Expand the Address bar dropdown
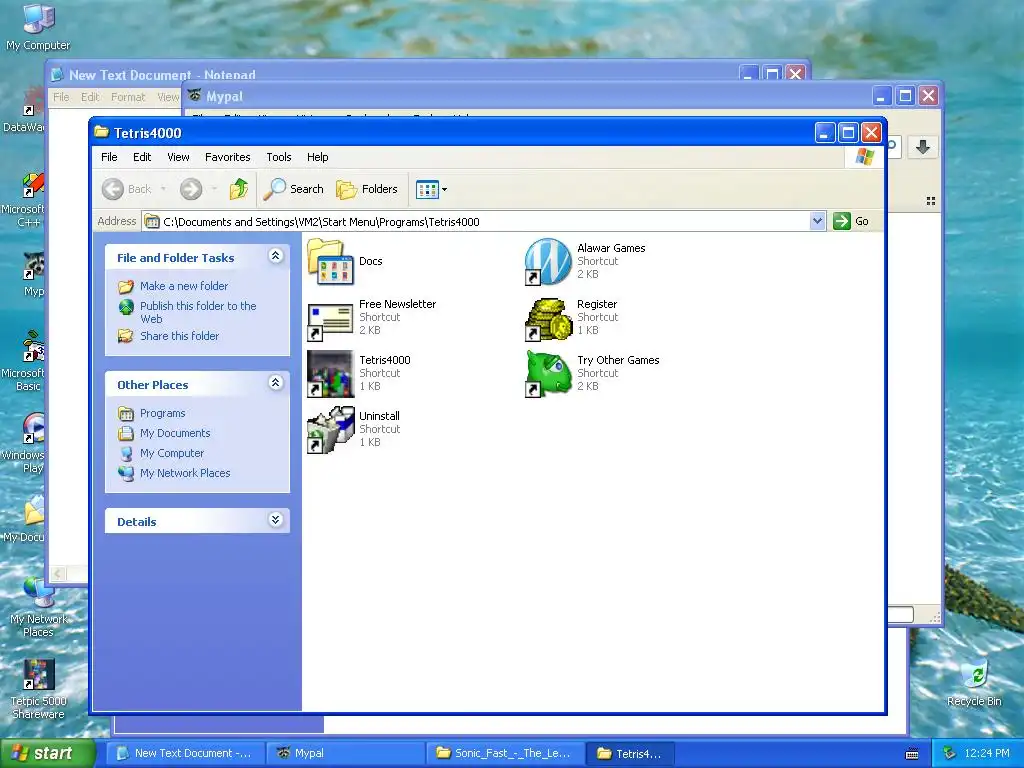The height and width of the screenshot is (768, 1024). coord(817,221)
